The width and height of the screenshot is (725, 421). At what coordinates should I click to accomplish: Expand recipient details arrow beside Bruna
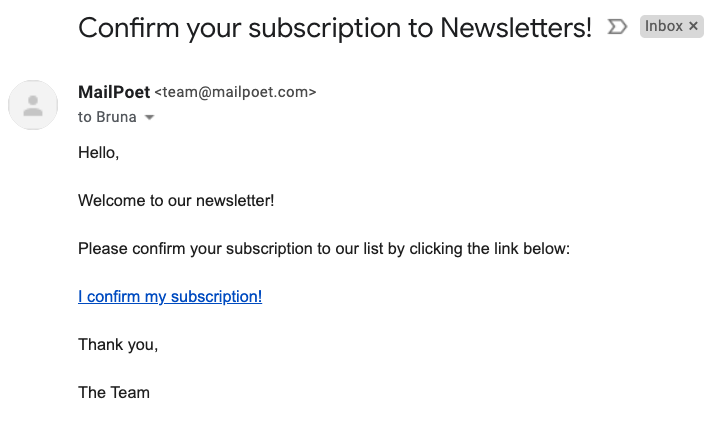[149, 117]
